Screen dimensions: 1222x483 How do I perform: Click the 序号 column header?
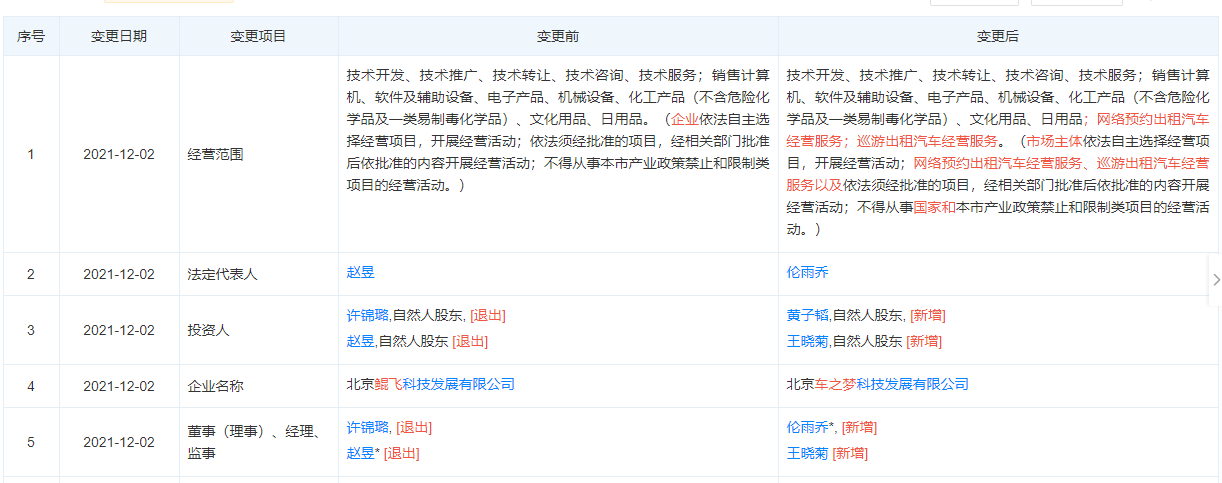[30, 36]
